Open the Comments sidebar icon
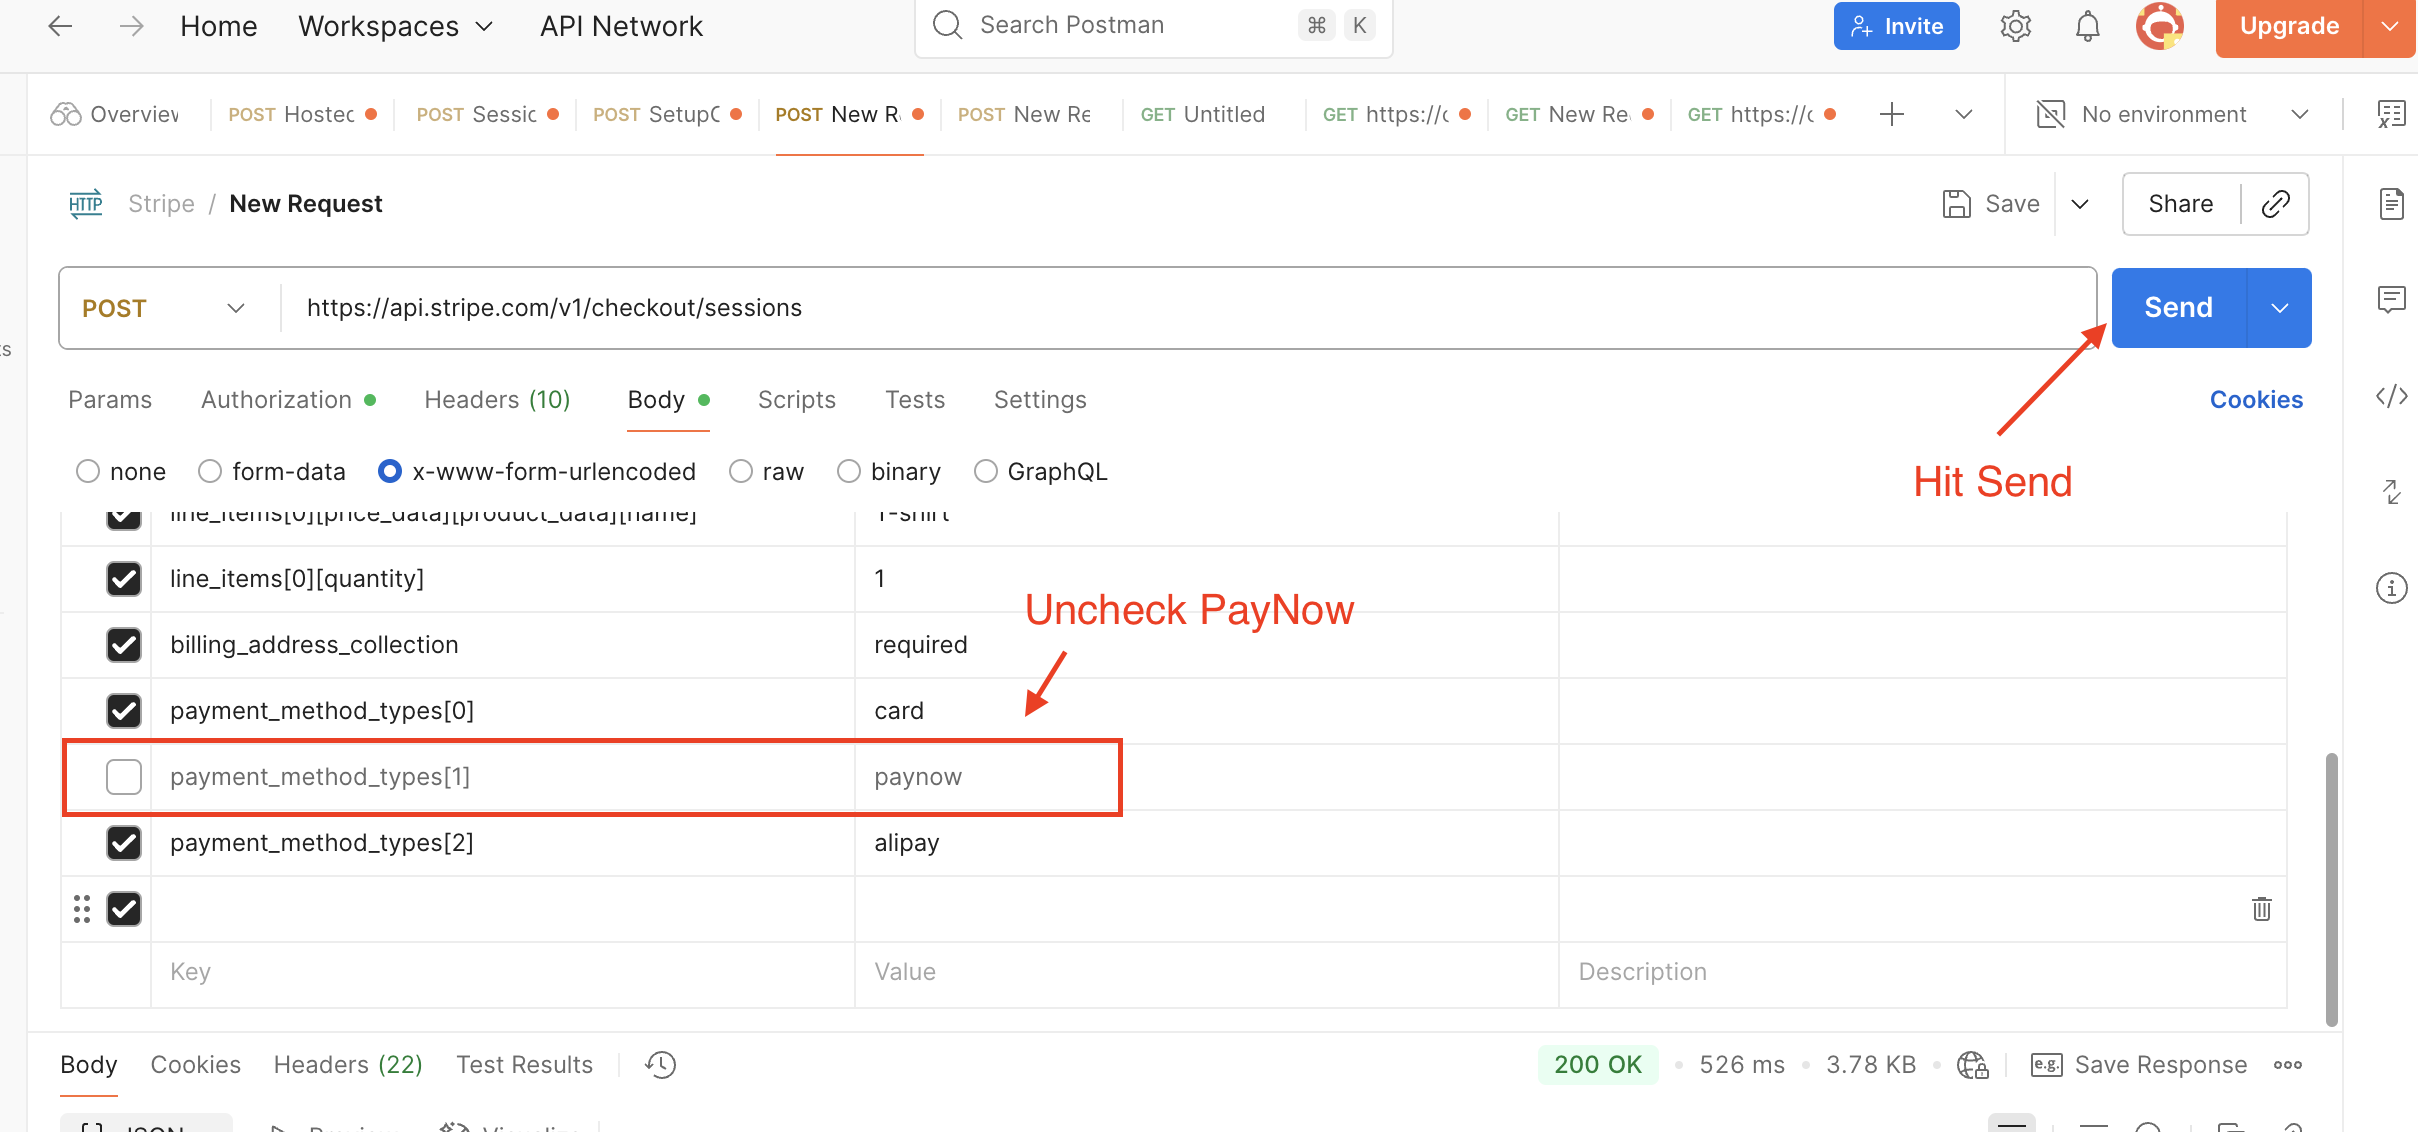2418x1132 pixels. tap(2392, 299)
